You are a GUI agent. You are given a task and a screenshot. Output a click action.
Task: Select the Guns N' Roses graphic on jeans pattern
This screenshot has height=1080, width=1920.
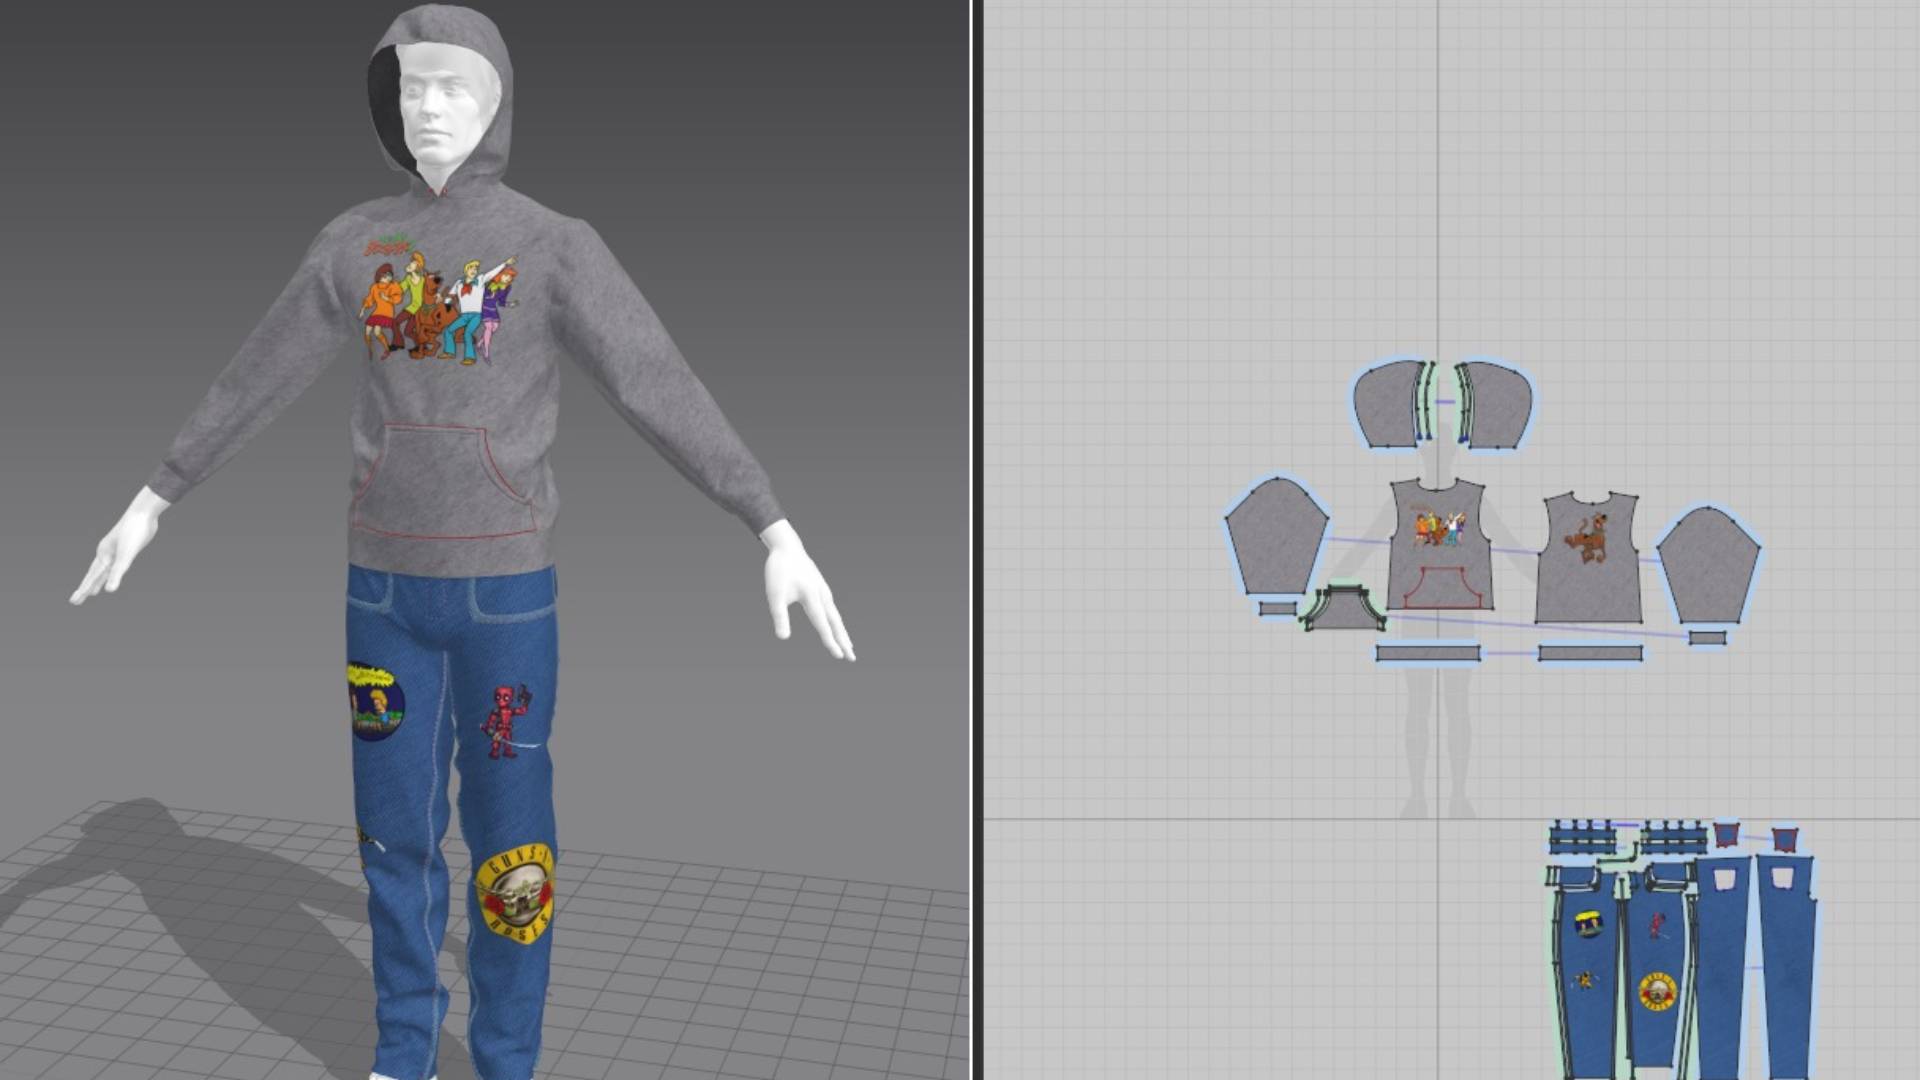point(1658,991)
